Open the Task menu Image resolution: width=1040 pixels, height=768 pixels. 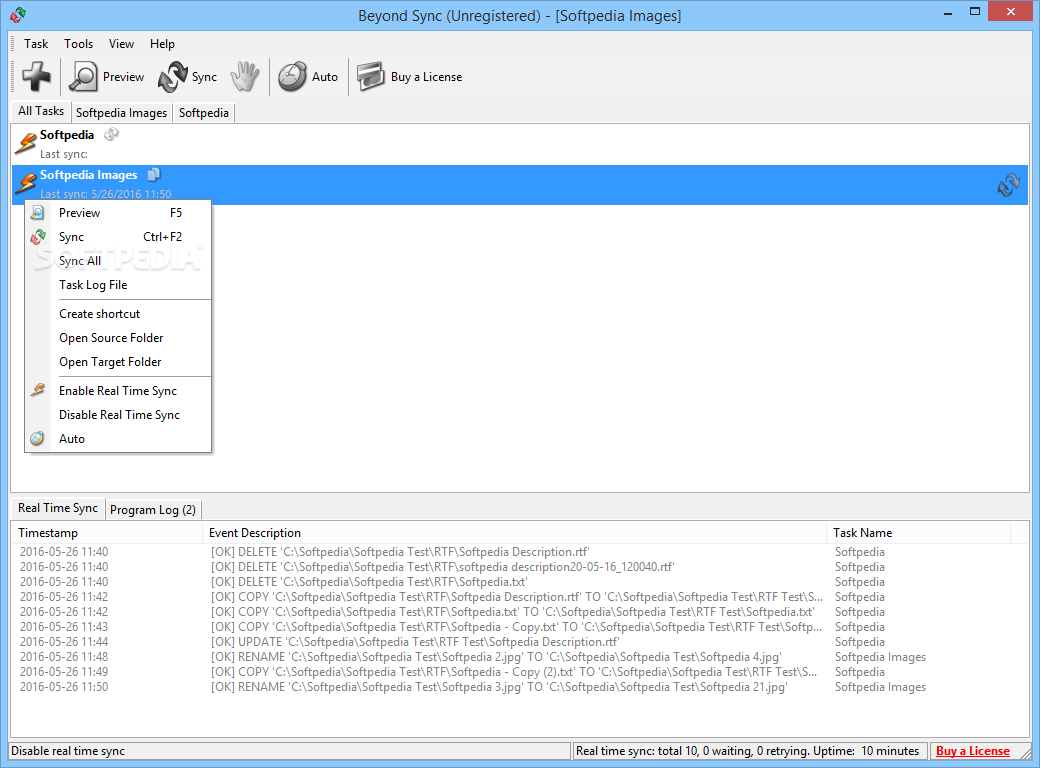click(x=36, y=44)
